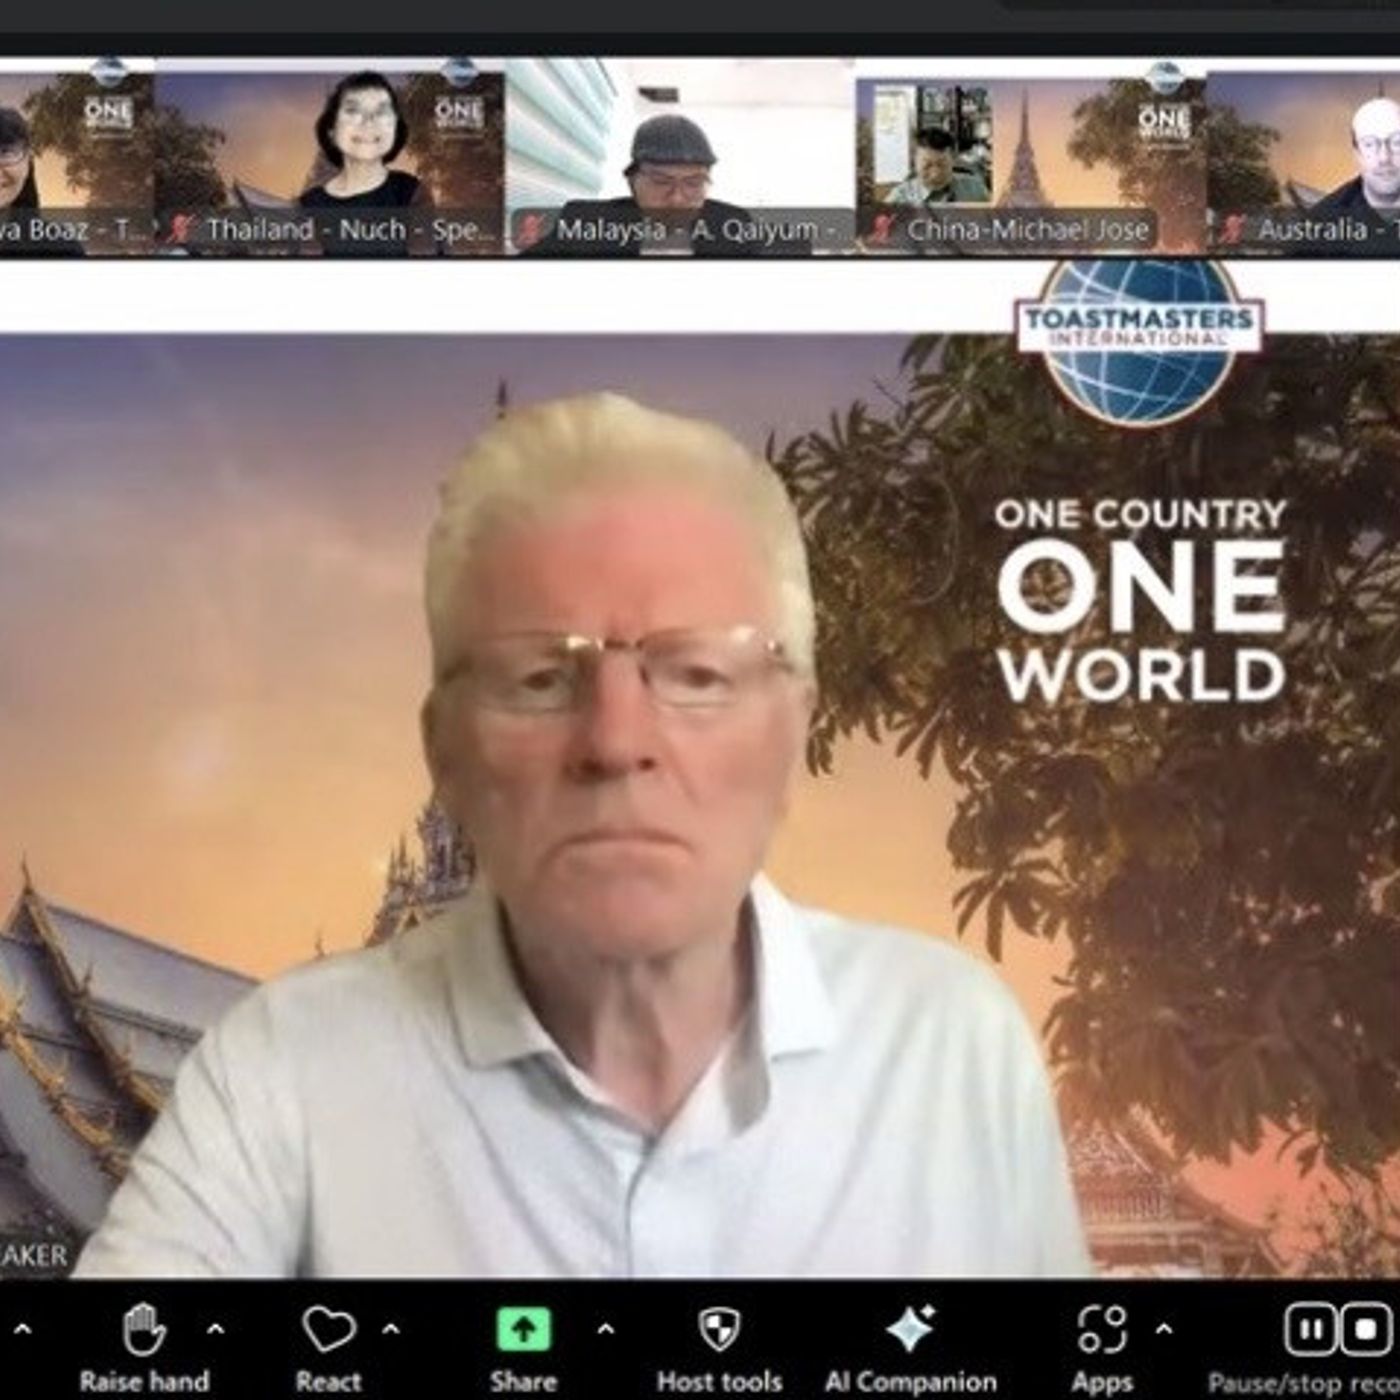Pause the recording
Image resolution: width=1400 pixels, height=1400 pixels.
[1310, 1330]
